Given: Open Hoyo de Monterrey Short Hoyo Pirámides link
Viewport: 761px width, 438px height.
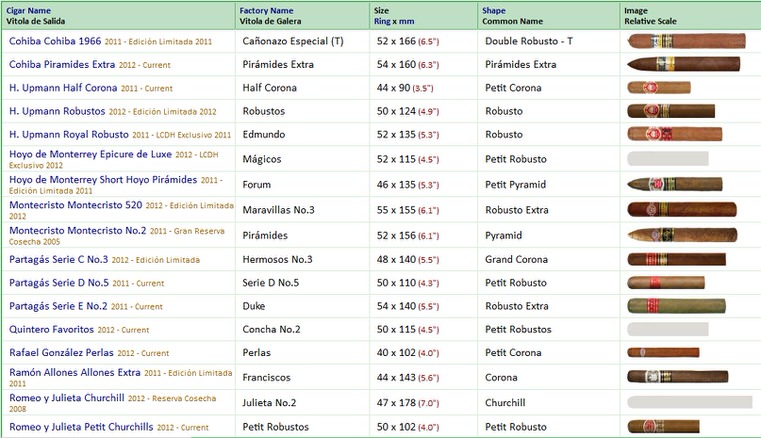Looking at the screenshot, I should (x=103, y=180).
